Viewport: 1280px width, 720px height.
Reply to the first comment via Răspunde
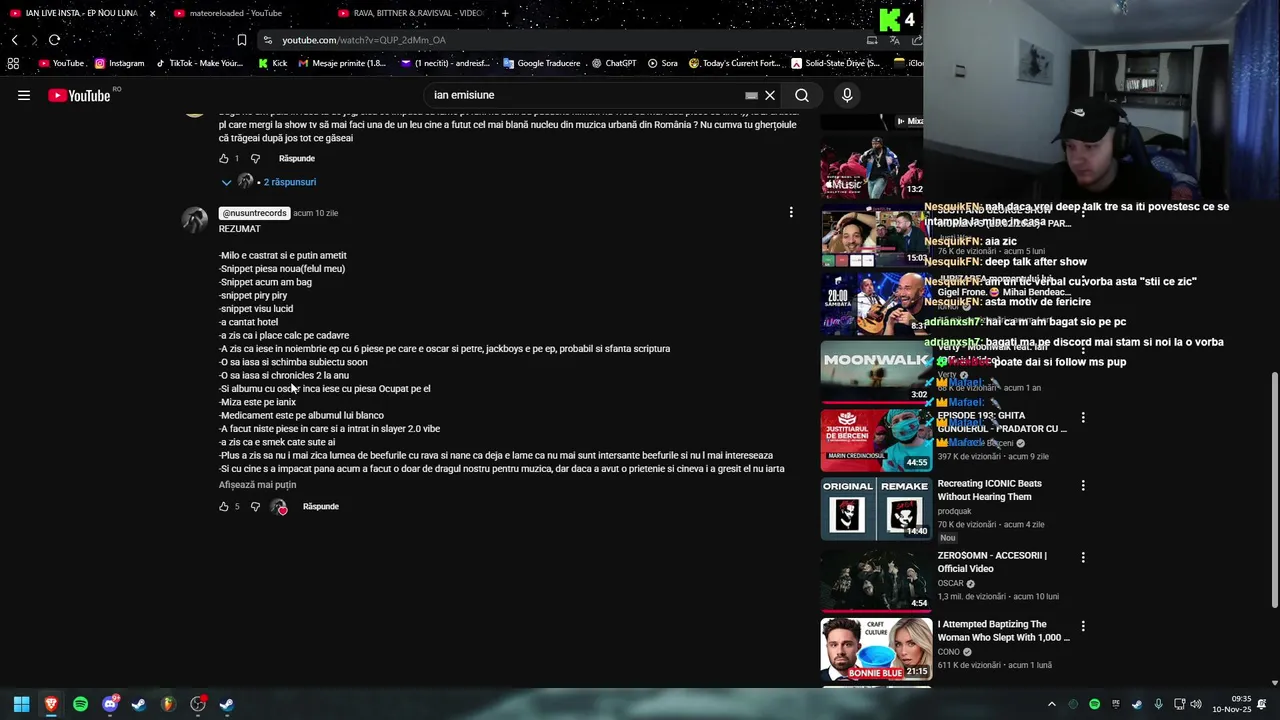pyautogui.click(x=297, y=158)
